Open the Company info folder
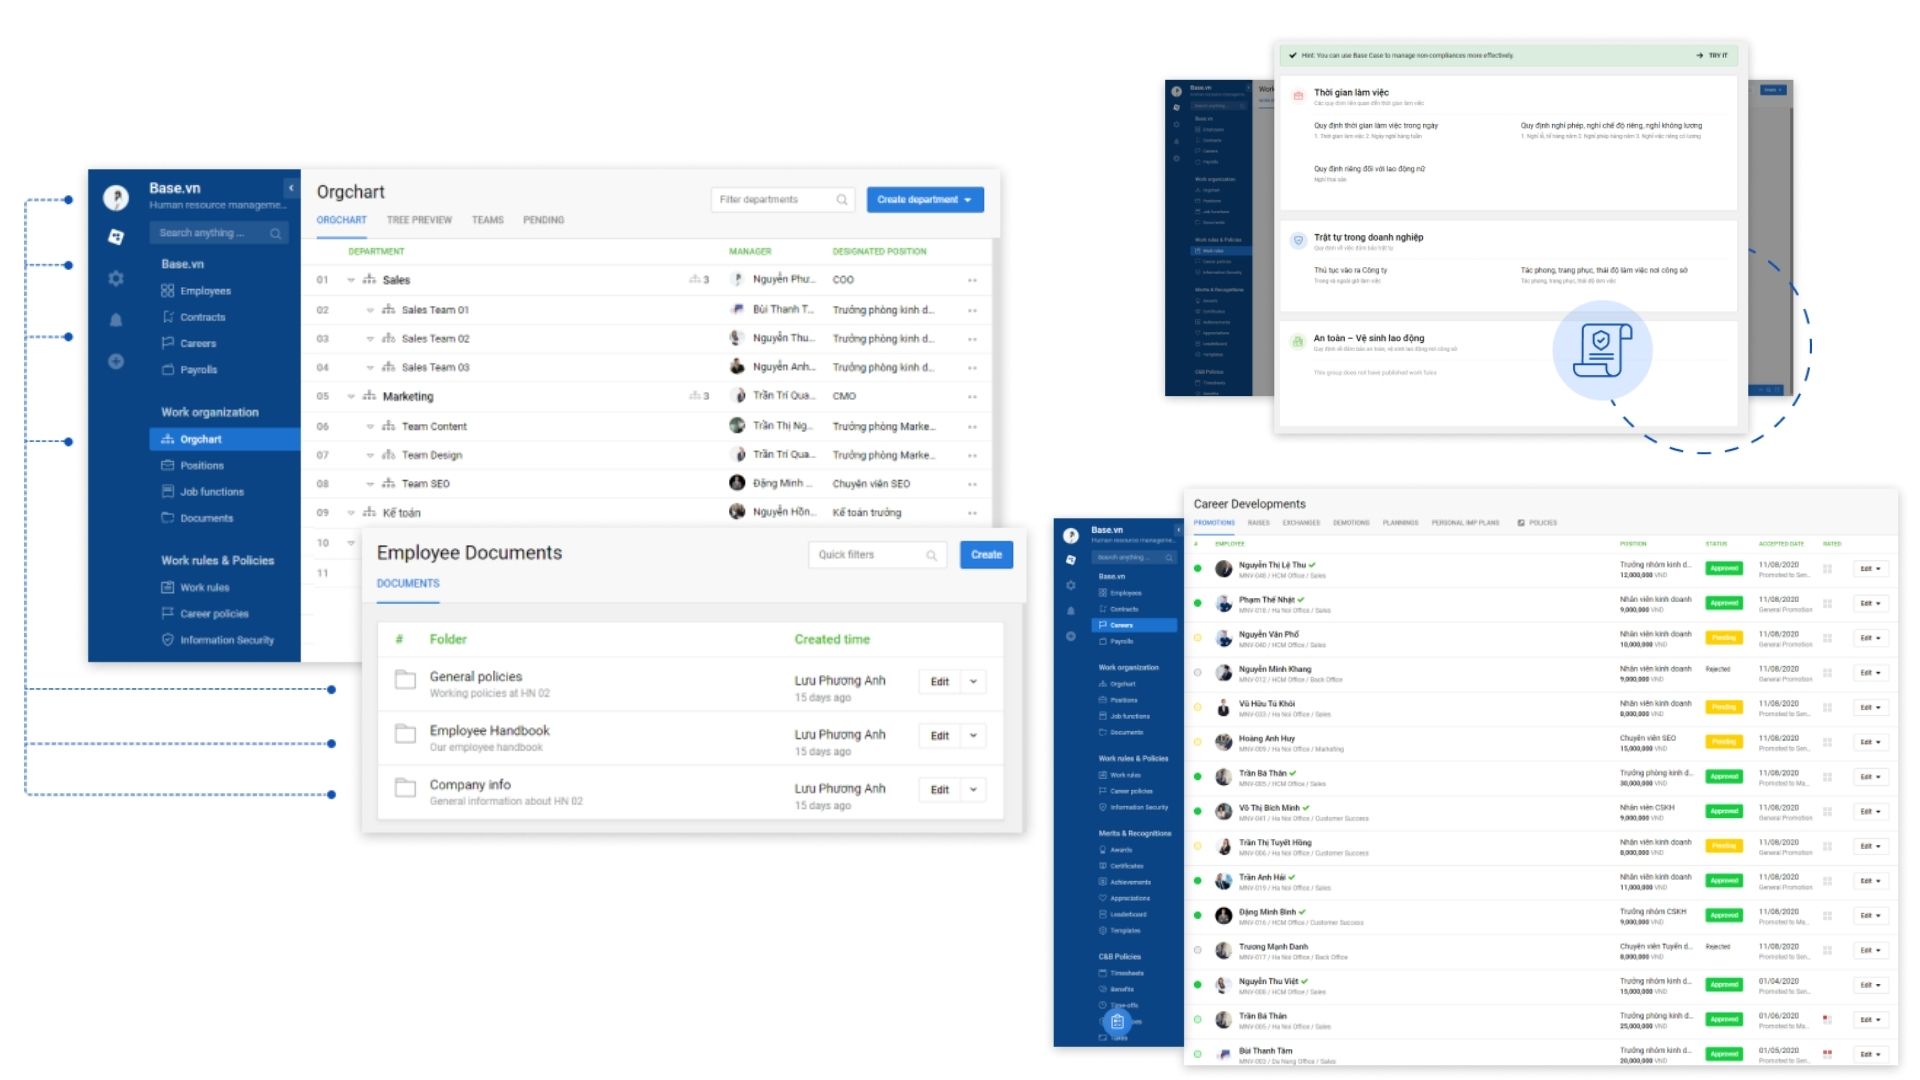 click(x=470, y=785)
